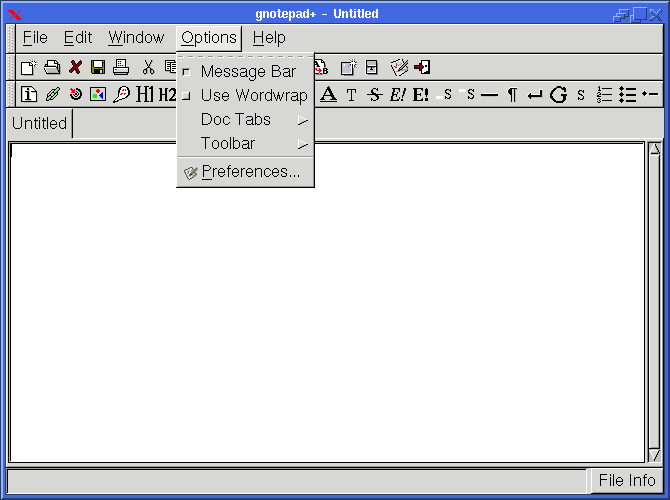Image resolution: width=670 pixels, height=500 pixels.
Task: Expand the Doc Tabs submenu
Action: coord(245,120)
